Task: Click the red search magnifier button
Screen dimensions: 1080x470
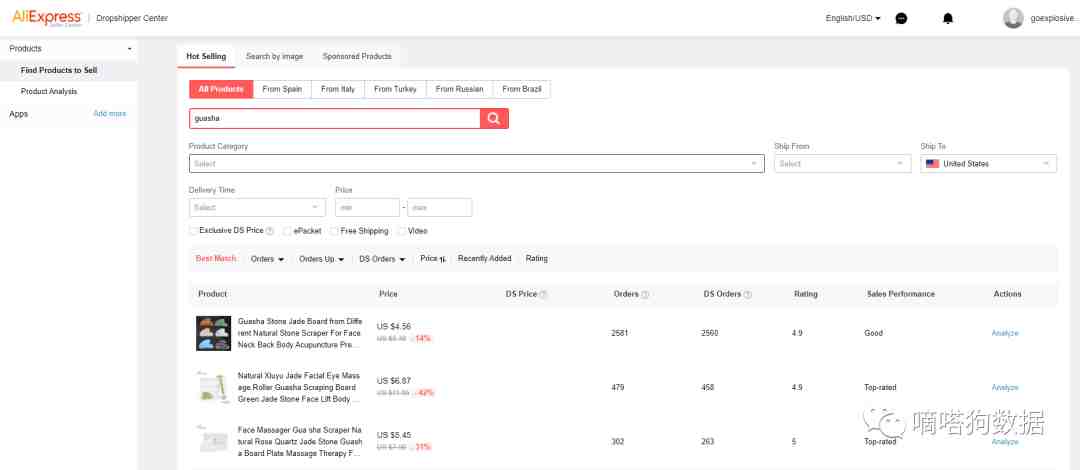Action: pos(494,119)
